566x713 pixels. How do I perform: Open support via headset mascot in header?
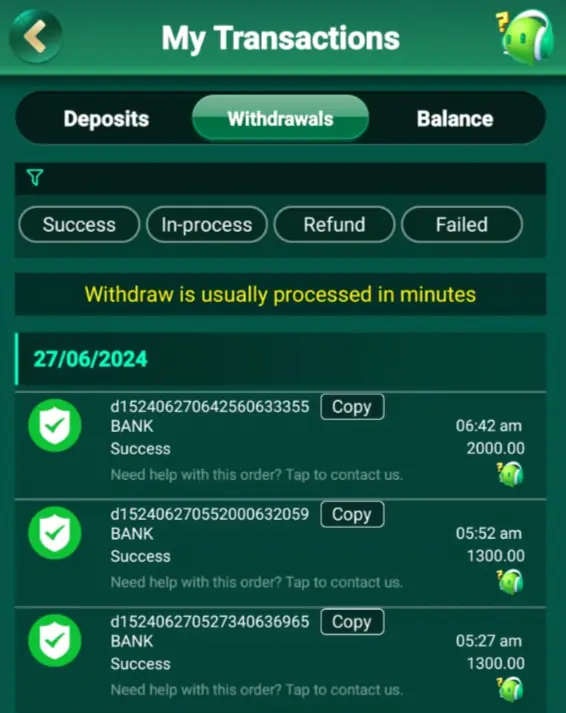(x=526, y=37)
